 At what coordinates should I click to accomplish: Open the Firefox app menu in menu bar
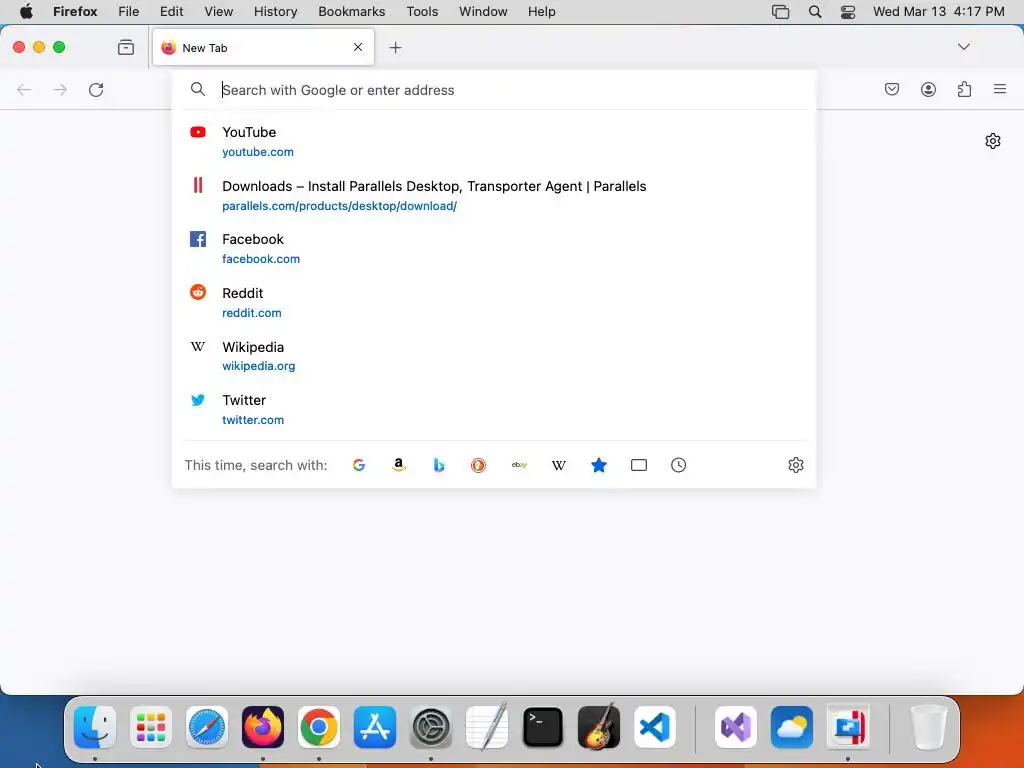tap(75, 11)
